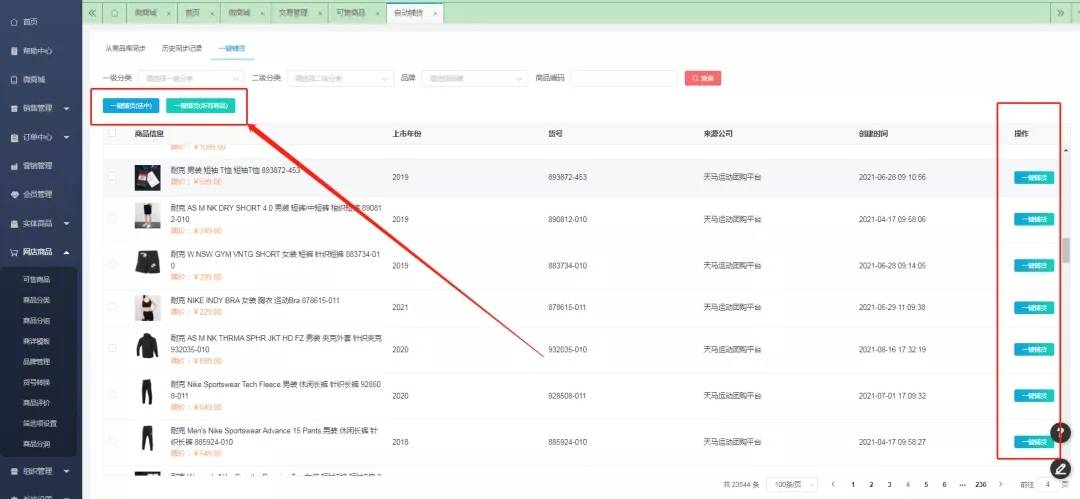The image size is (1080, 499).
Task: Collapse sidebar with double-left chevron icon
Action: 93,13
